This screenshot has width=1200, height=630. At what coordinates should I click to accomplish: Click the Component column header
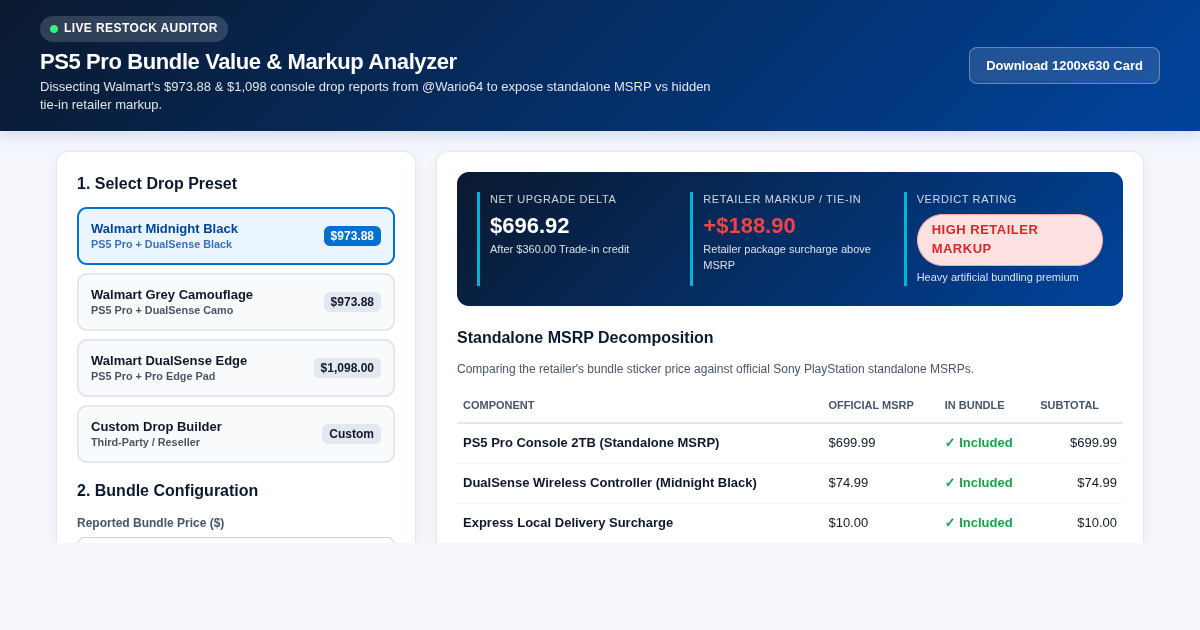coord(498,405)
